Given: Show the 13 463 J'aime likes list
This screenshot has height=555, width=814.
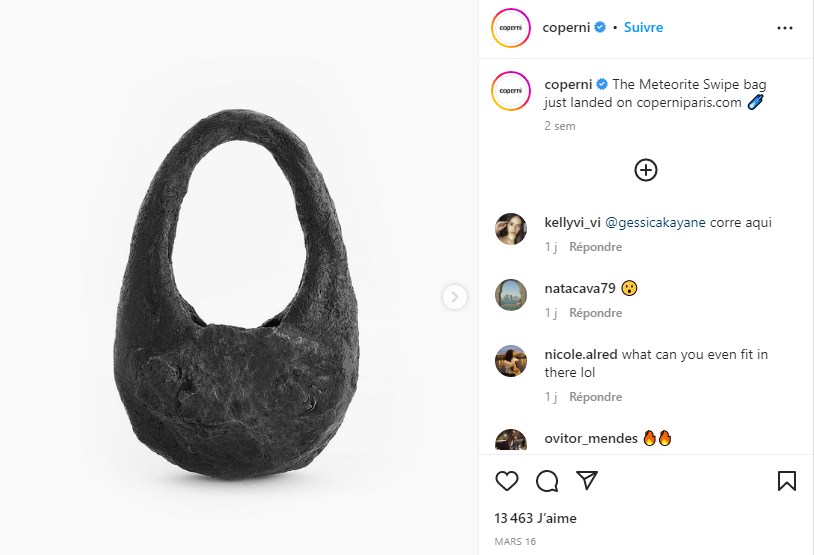Looking at the screenshot, I should click(x=535, y=518).
